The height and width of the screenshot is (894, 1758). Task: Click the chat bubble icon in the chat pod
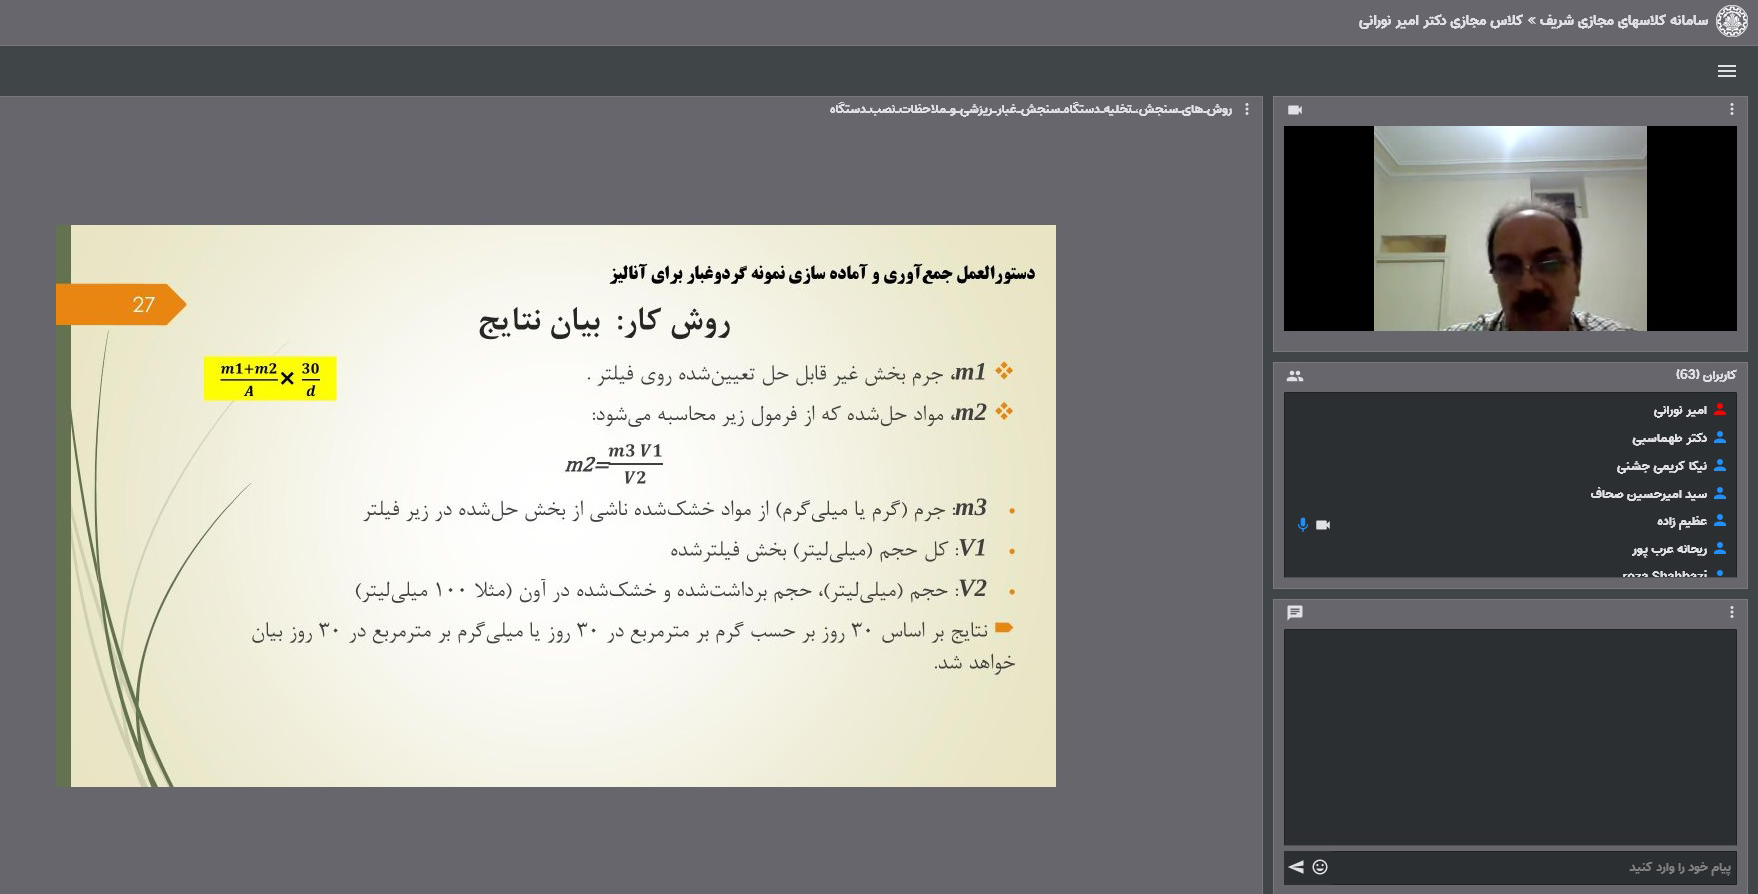[x=1295, y=613]
